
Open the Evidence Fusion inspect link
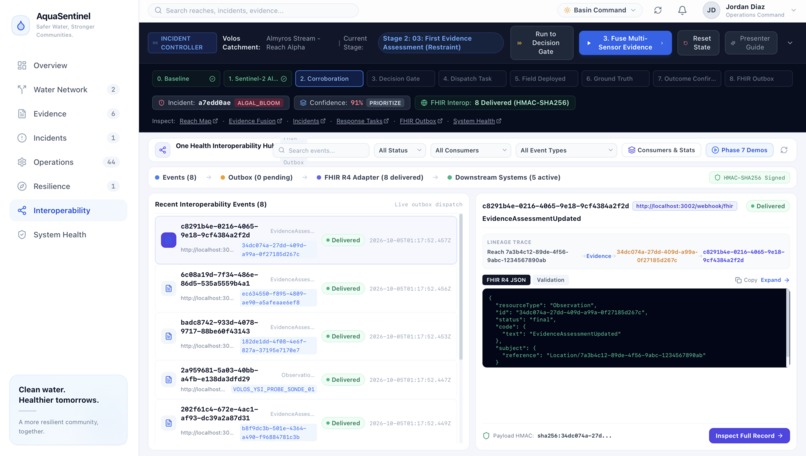point(255,121)
